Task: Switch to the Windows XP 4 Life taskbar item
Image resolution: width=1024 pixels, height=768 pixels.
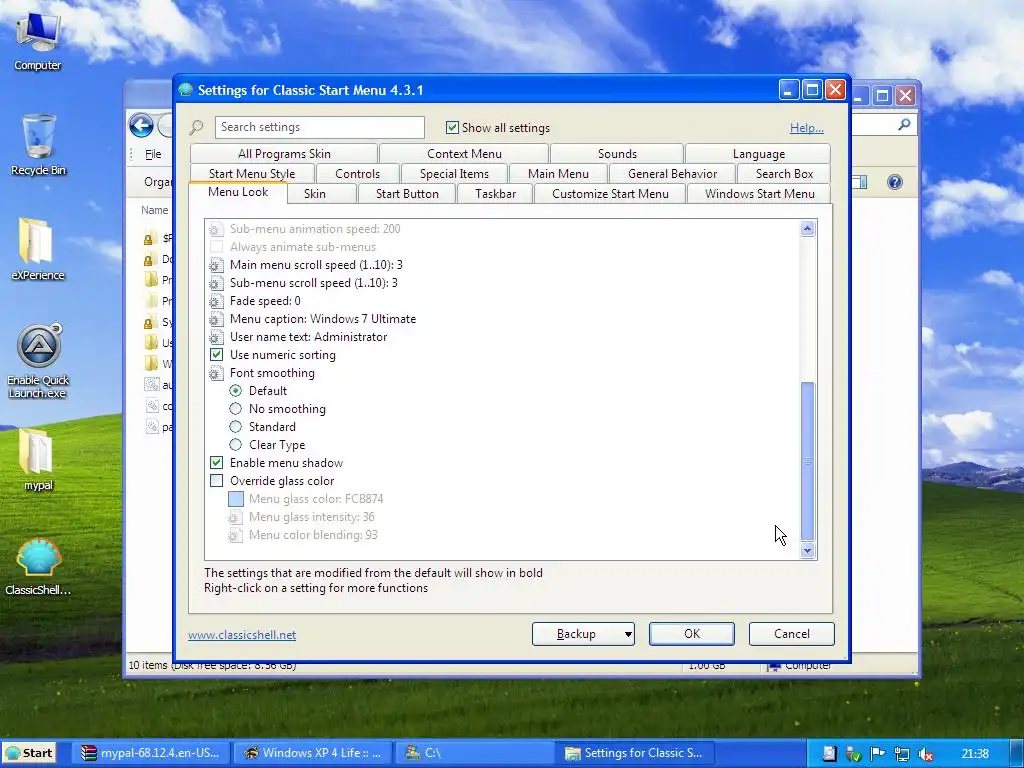Action: (x=312, y=753)
